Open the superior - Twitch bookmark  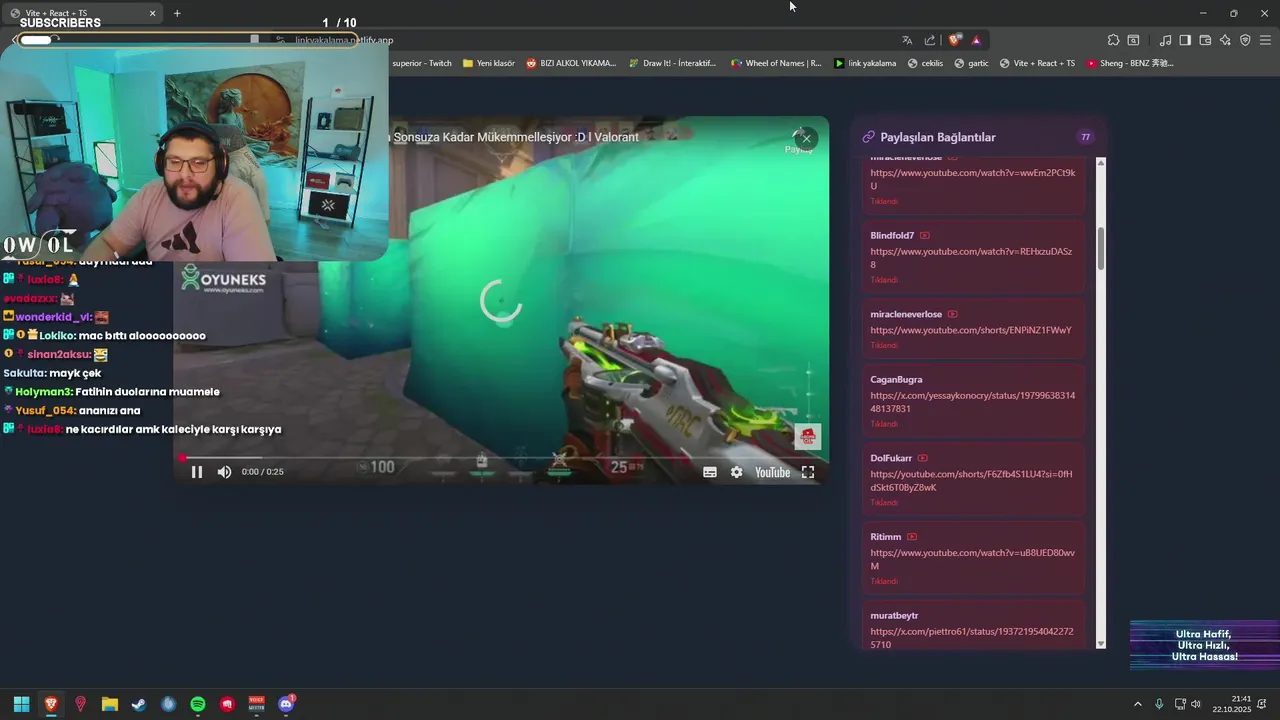pos(421,63)
